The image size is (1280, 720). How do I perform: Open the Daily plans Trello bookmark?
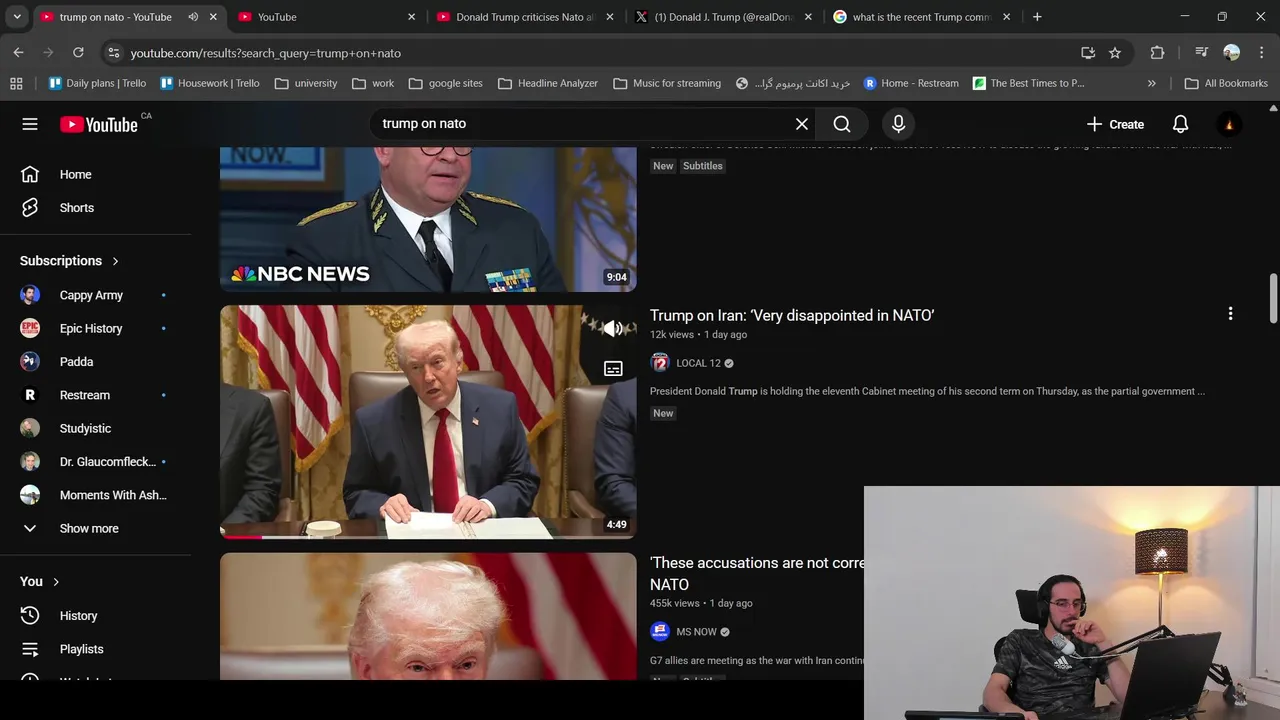coord(97,83)
